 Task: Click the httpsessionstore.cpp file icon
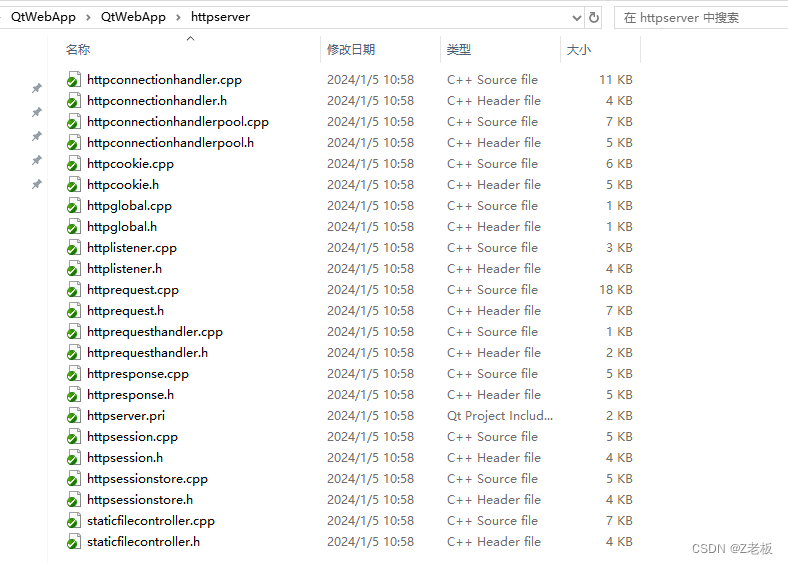tap(74, 479)
